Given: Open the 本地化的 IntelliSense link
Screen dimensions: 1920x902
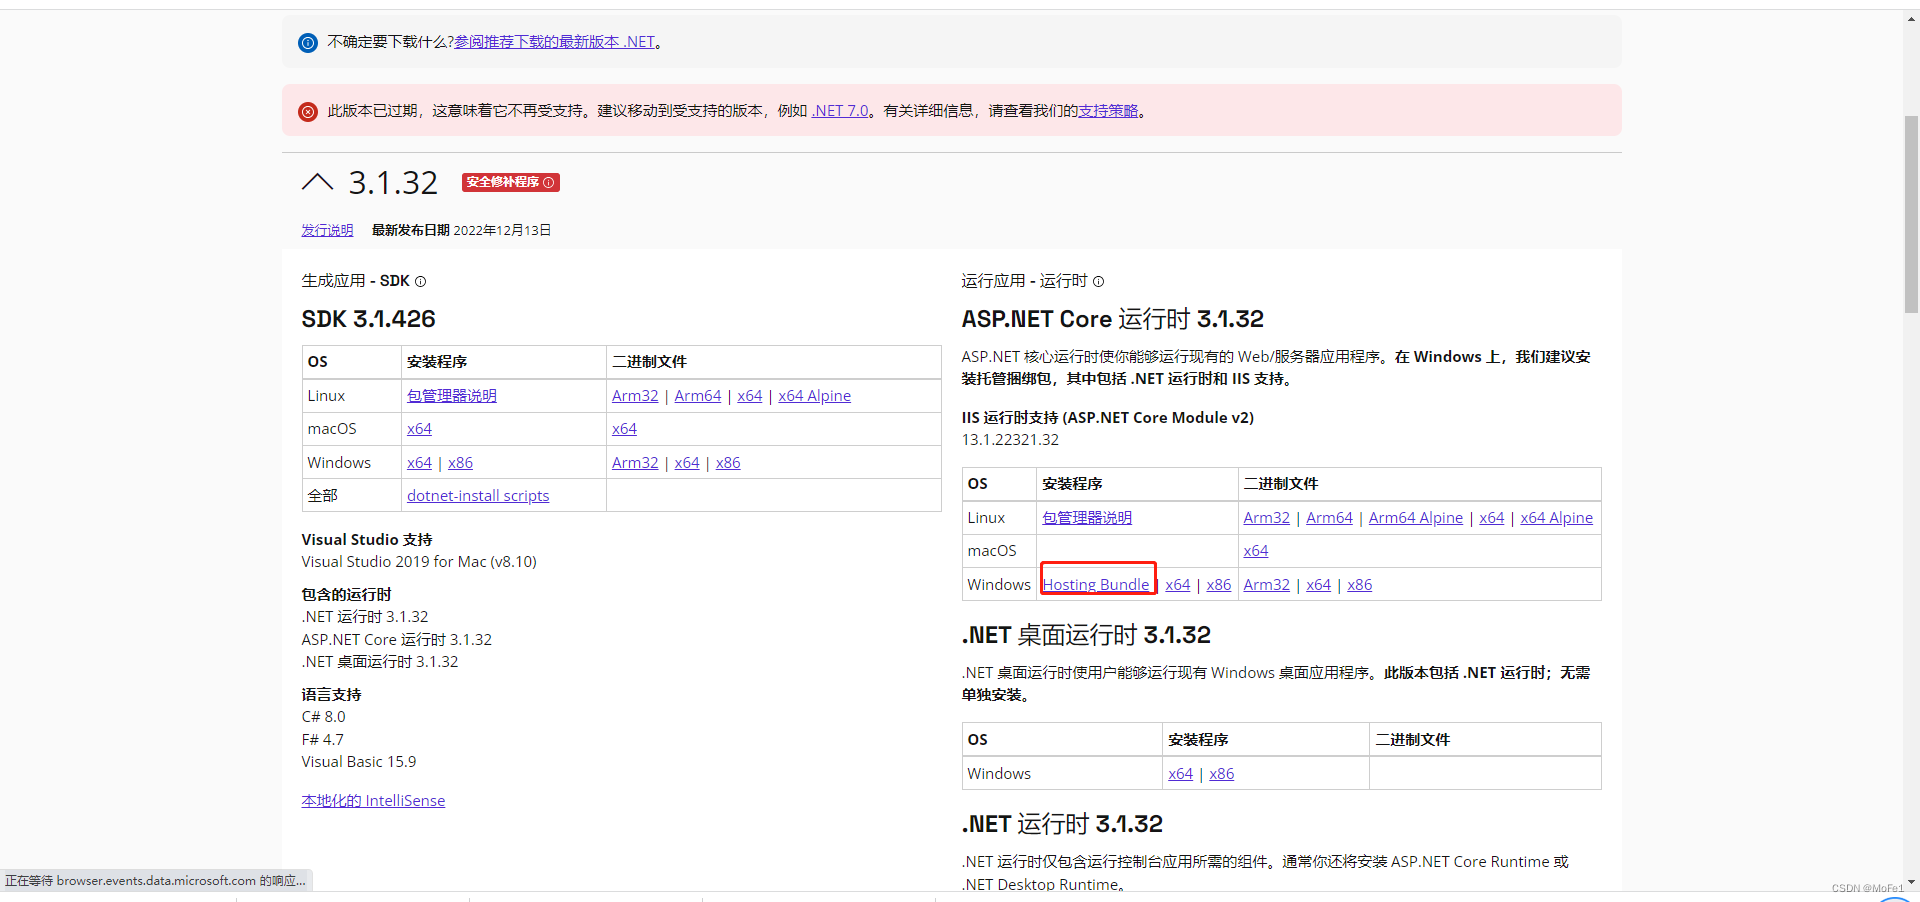Looking at the screenshot, I should pyautogui.click(x=373, y=800).
